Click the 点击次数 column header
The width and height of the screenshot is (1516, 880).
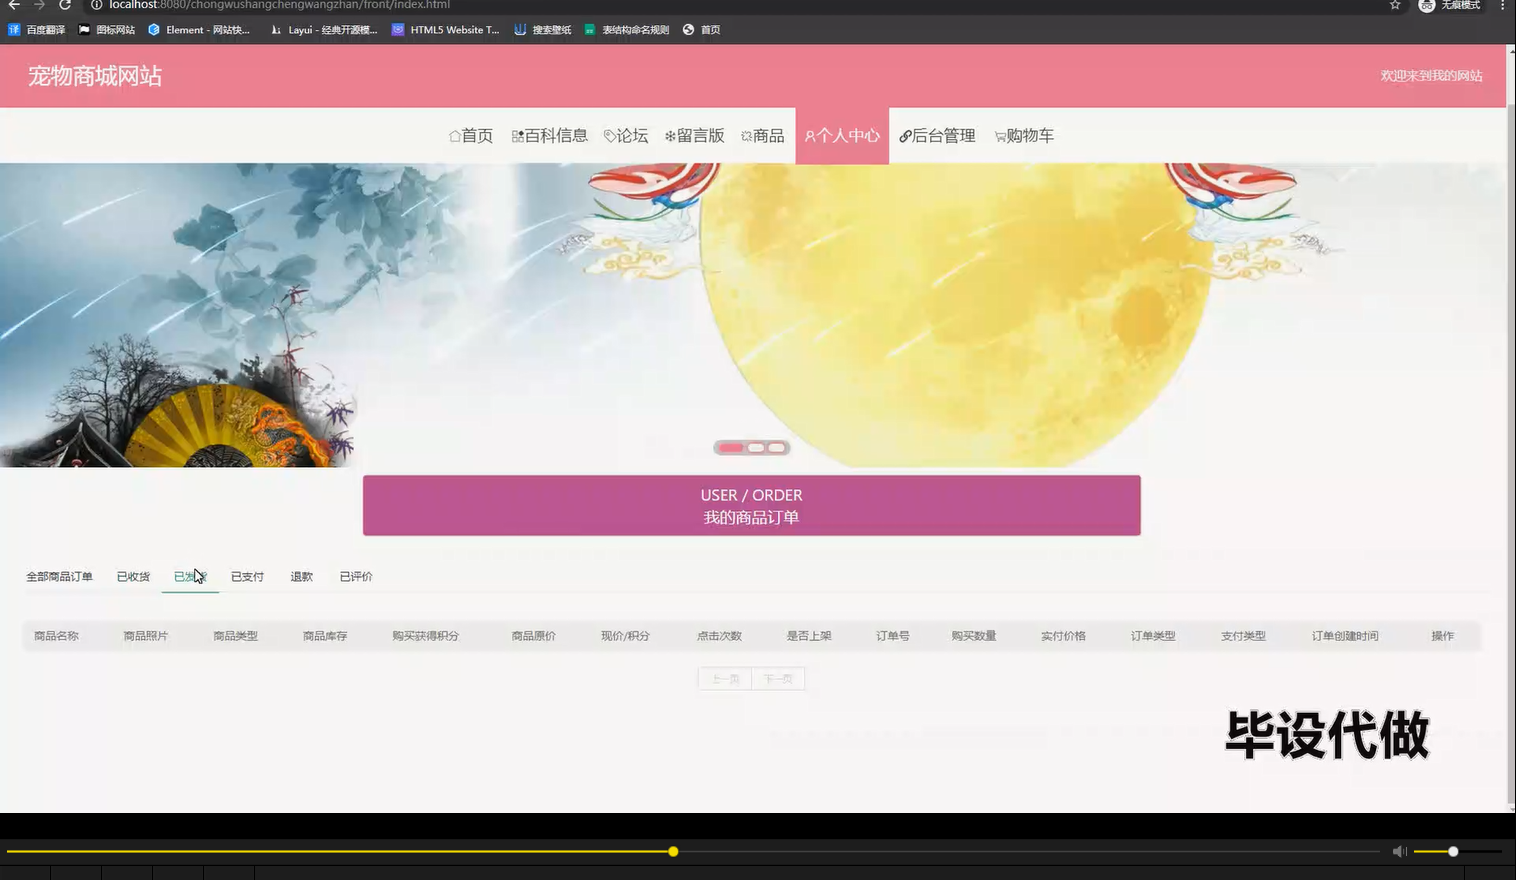[x=719, y=636]
